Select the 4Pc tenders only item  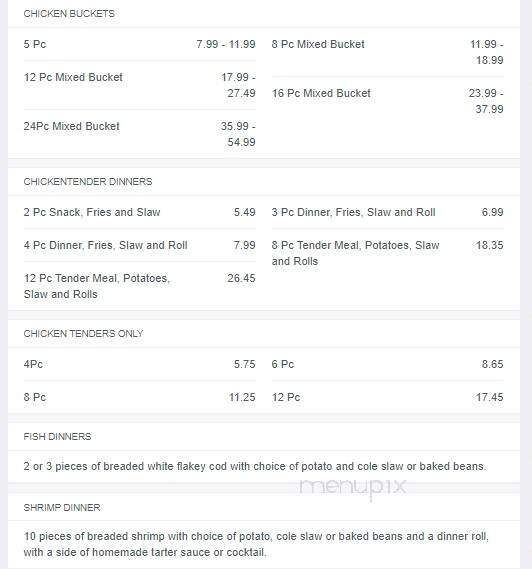[x=140, y=364]
